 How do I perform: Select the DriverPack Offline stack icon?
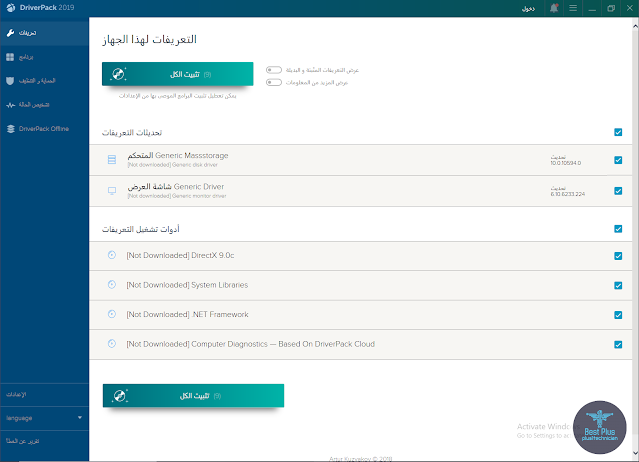click(x=11, y=129)
